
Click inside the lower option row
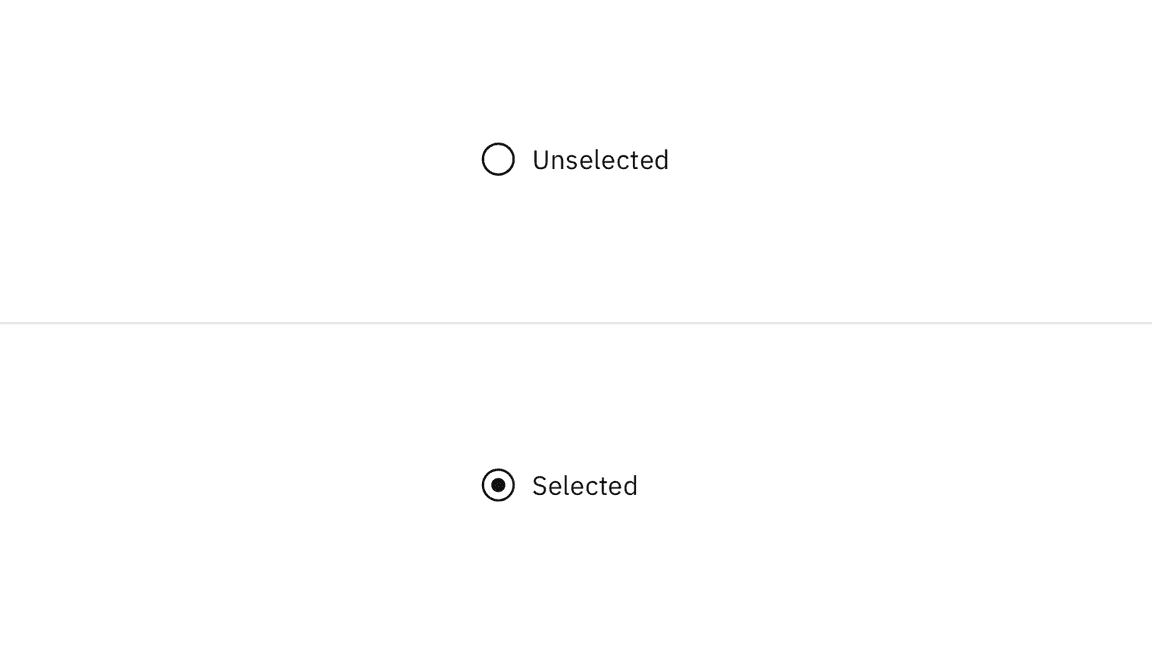(x=560, y=486)
